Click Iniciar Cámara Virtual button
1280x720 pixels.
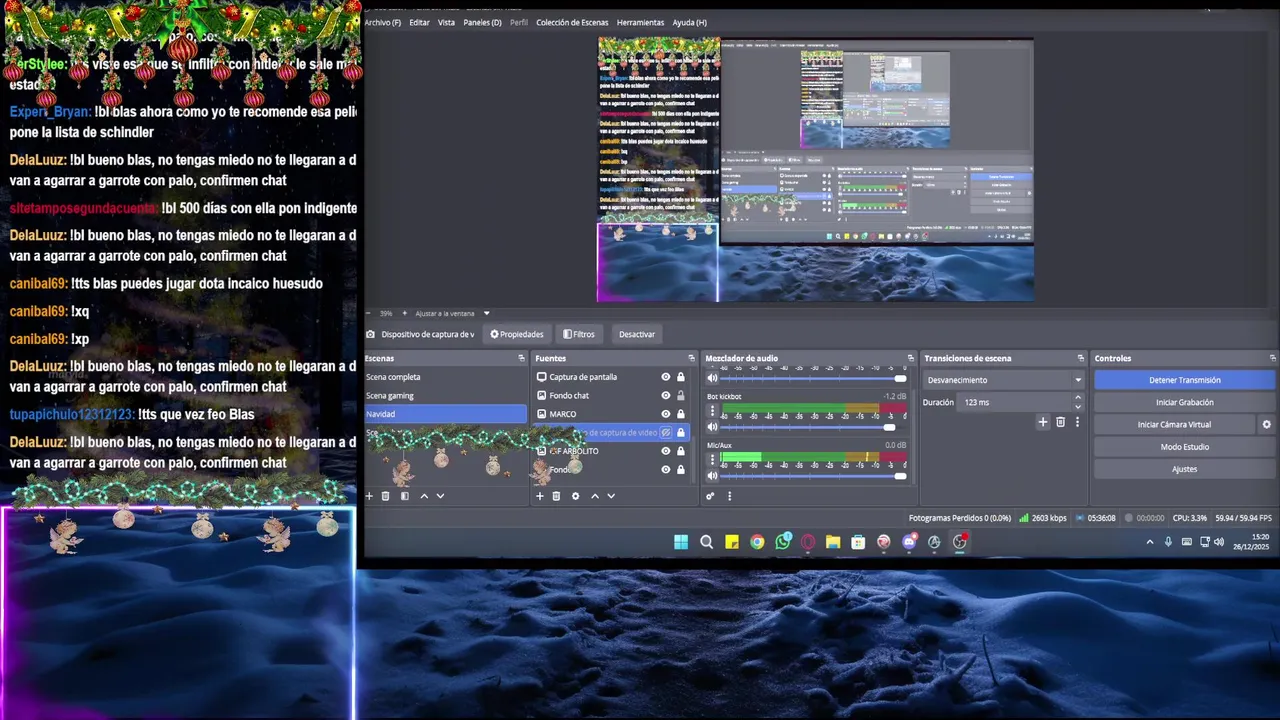tap(1174, 425)
